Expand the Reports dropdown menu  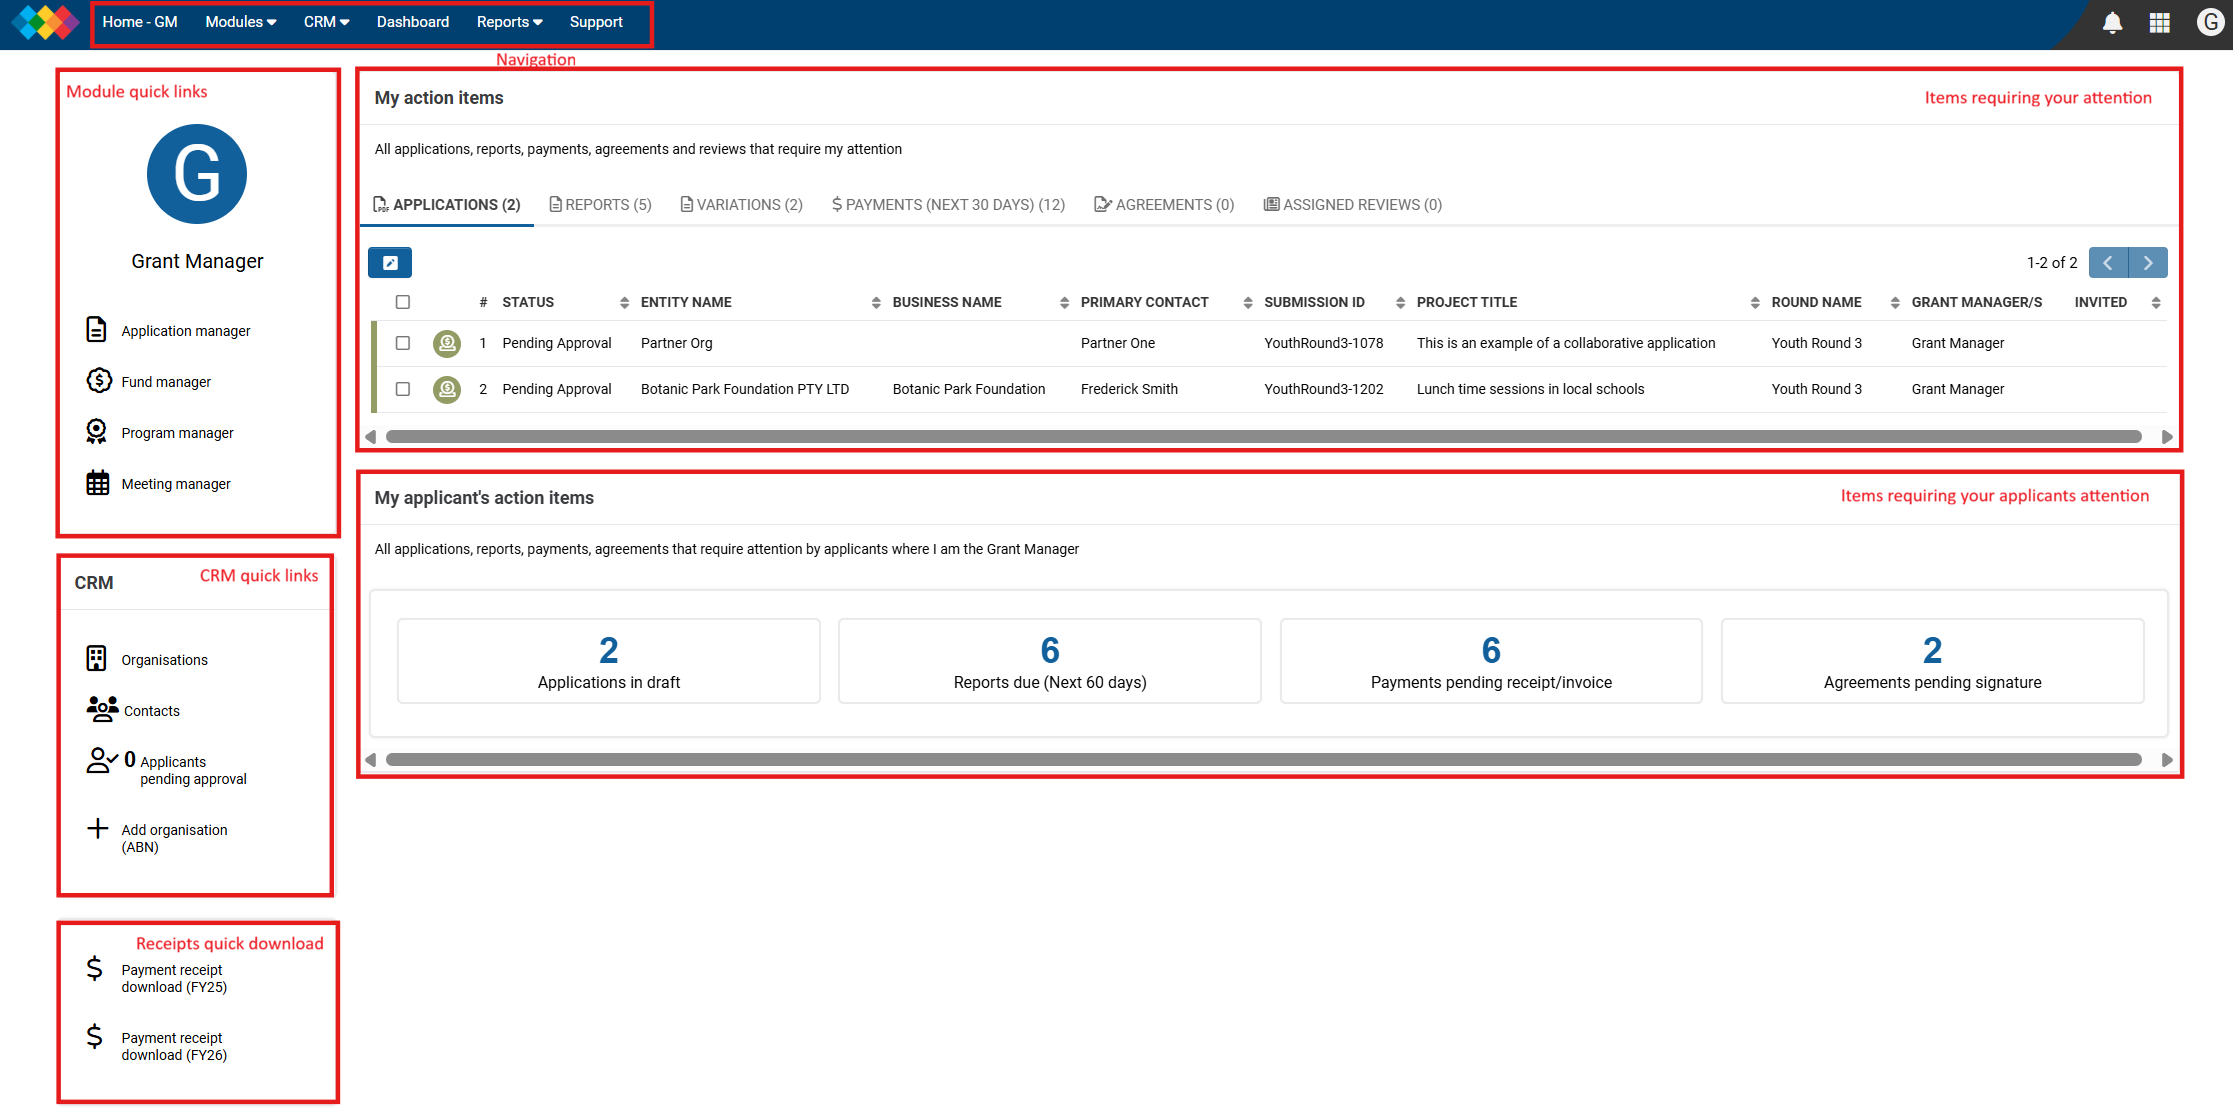click(x=509, y=22)
